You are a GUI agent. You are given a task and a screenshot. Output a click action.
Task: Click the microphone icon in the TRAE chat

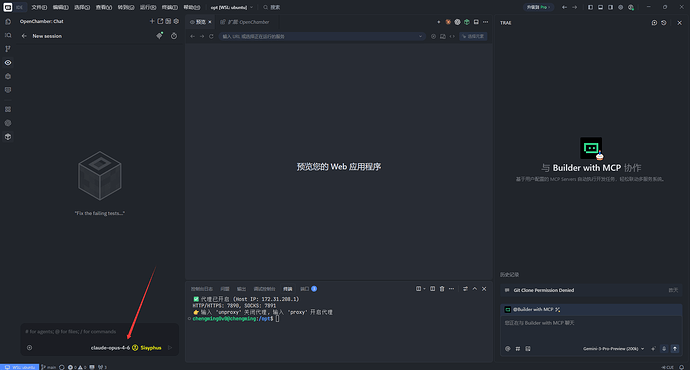[664, 348]
